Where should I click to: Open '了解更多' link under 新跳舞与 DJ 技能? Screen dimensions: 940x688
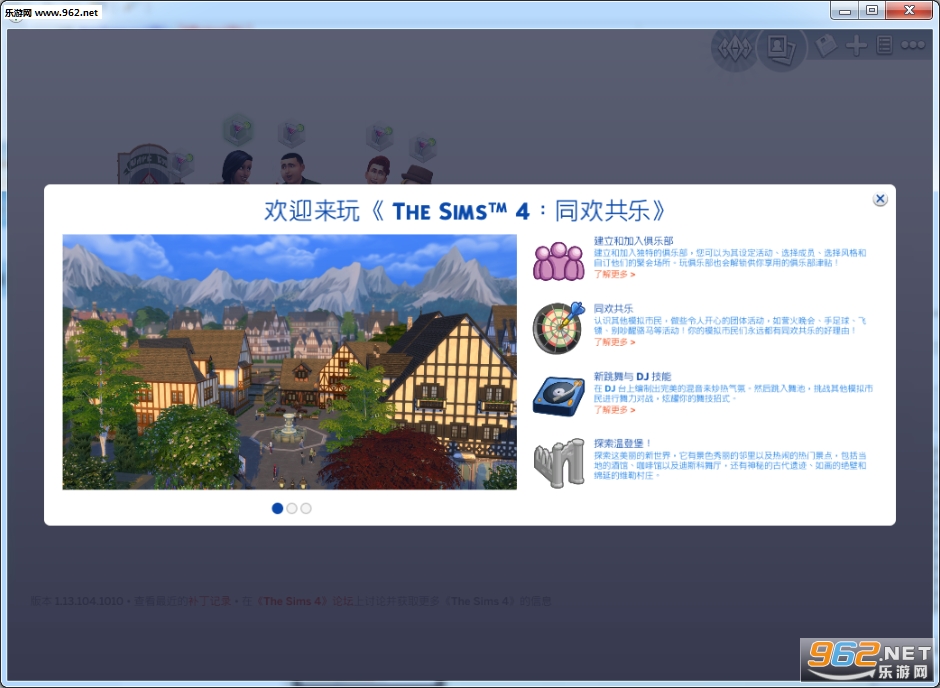pos(614,409)
